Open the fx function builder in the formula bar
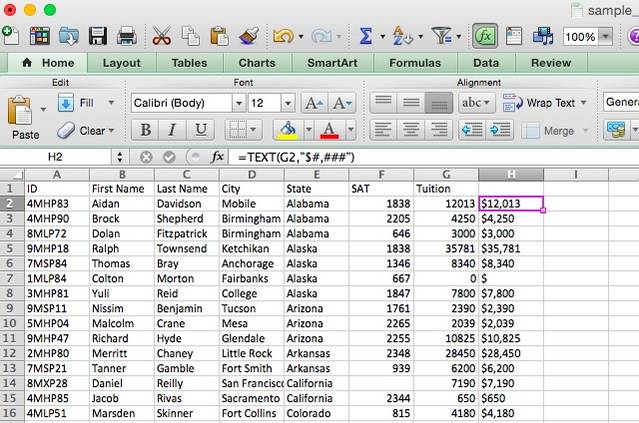The height and width of the screenshot is (423, 639). (218, 157)
